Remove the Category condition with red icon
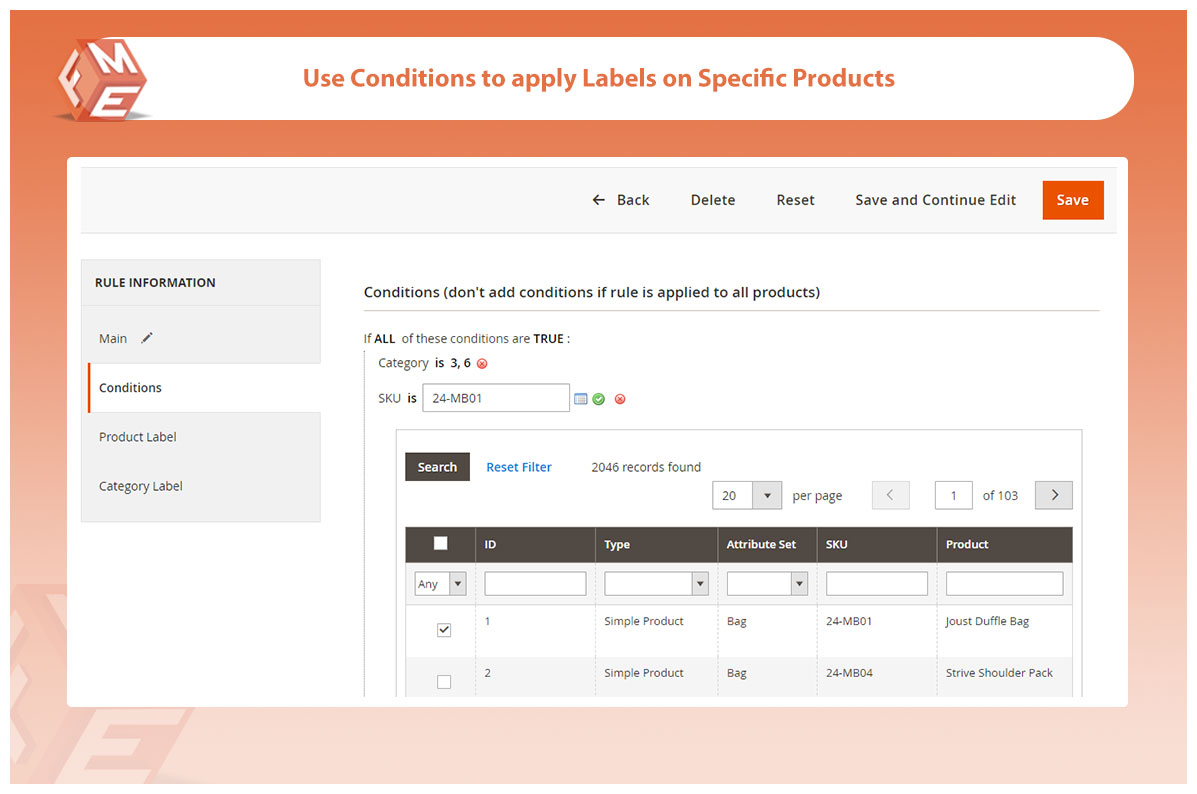This screenshot has height=794, width=1197. pos(482,364)
